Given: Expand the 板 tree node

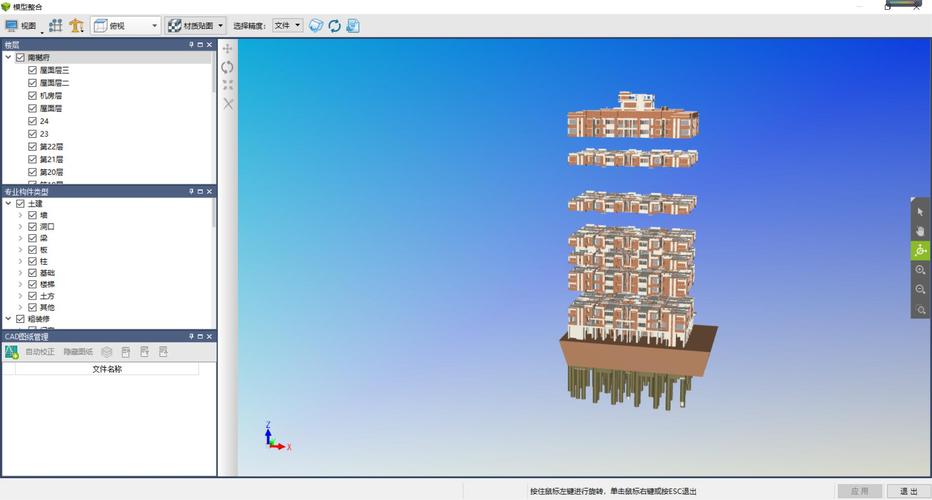Looking at the screenshot, I should point(20,250).
